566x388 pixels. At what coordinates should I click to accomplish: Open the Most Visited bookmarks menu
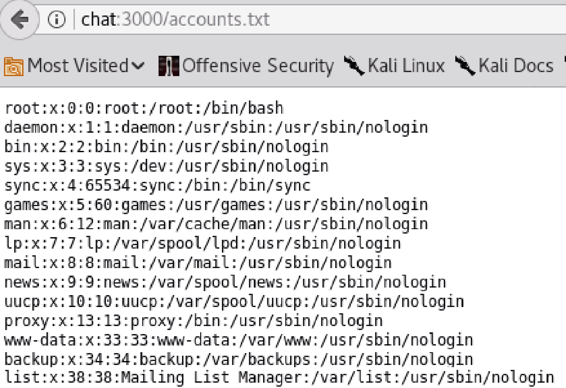(74, 66)
